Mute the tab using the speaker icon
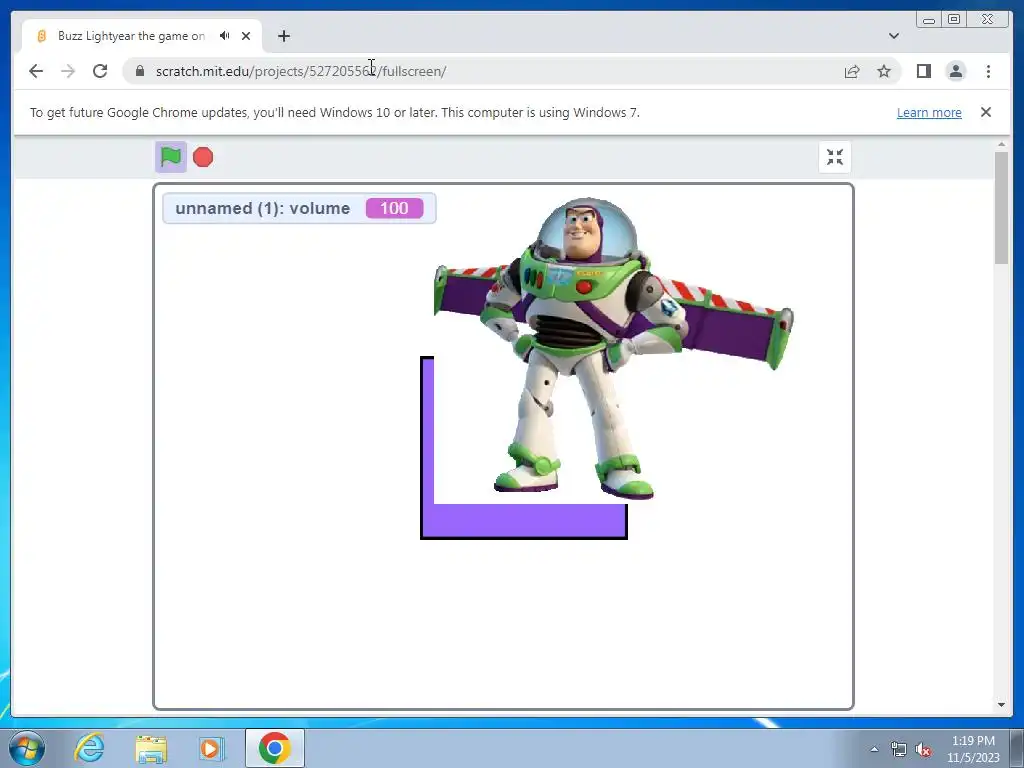The height and width of the screenshot is (768, 1024). 225,36
